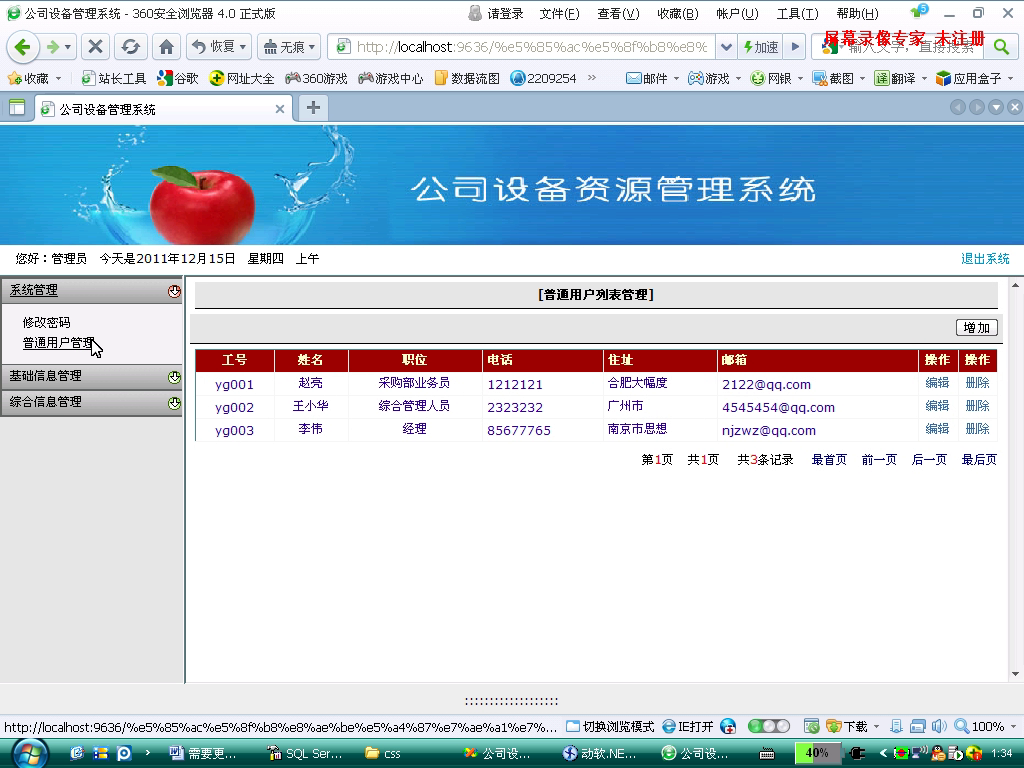Click the browser back arrow button
Screen dimensions: 1024x768
pyautogui.click(x=23, y=47)
